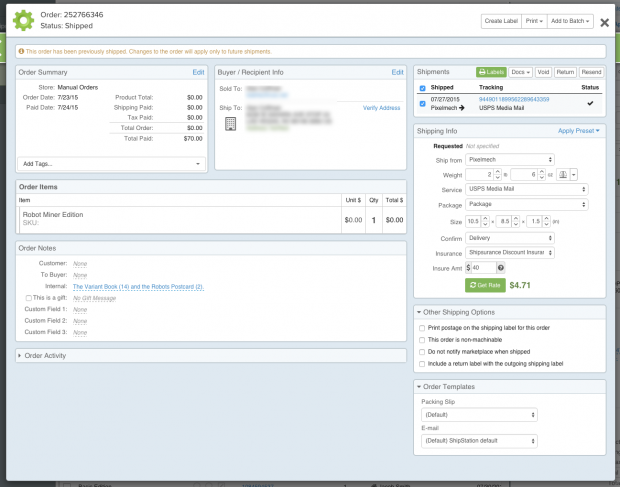Check 'This is a gift' option

coord(28,298)
